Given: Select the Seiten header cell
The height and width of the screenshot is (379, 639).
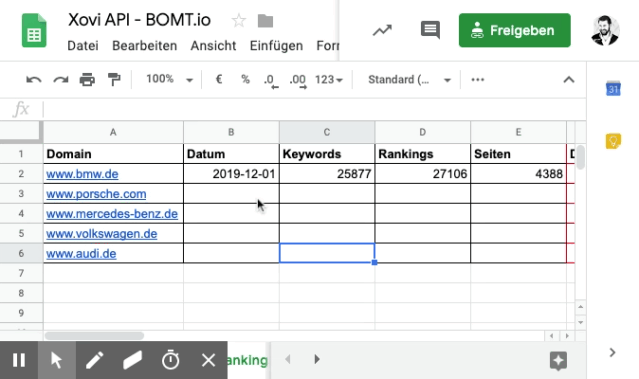Looking at the screenshot, I should click(518, 154).
